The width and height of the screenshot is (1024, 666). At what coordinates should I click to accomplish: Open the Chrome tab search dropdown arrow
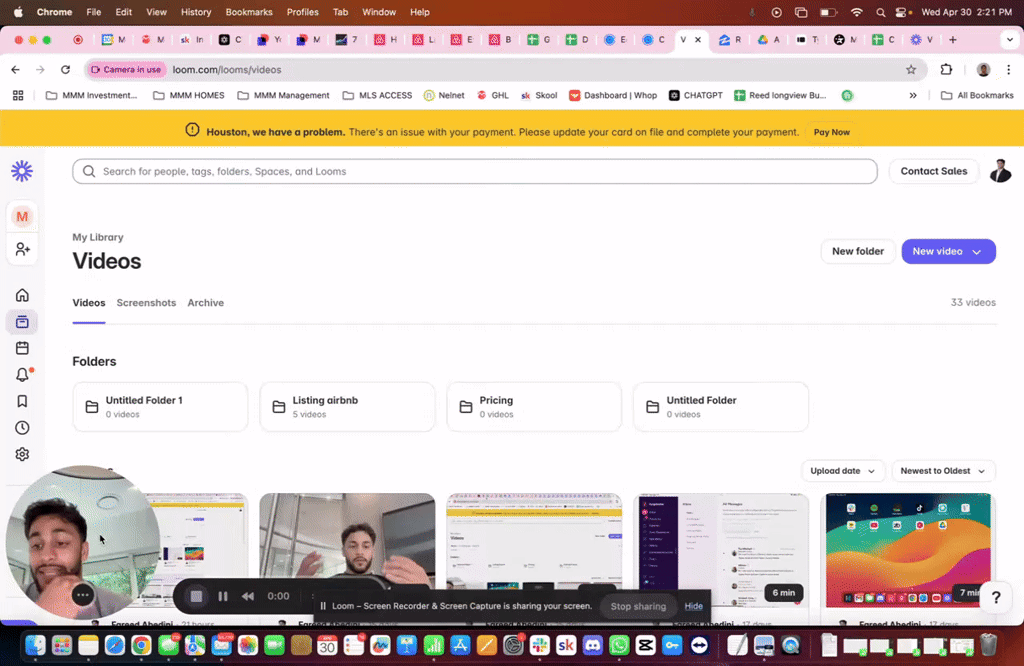click(x=1010, y=40)
